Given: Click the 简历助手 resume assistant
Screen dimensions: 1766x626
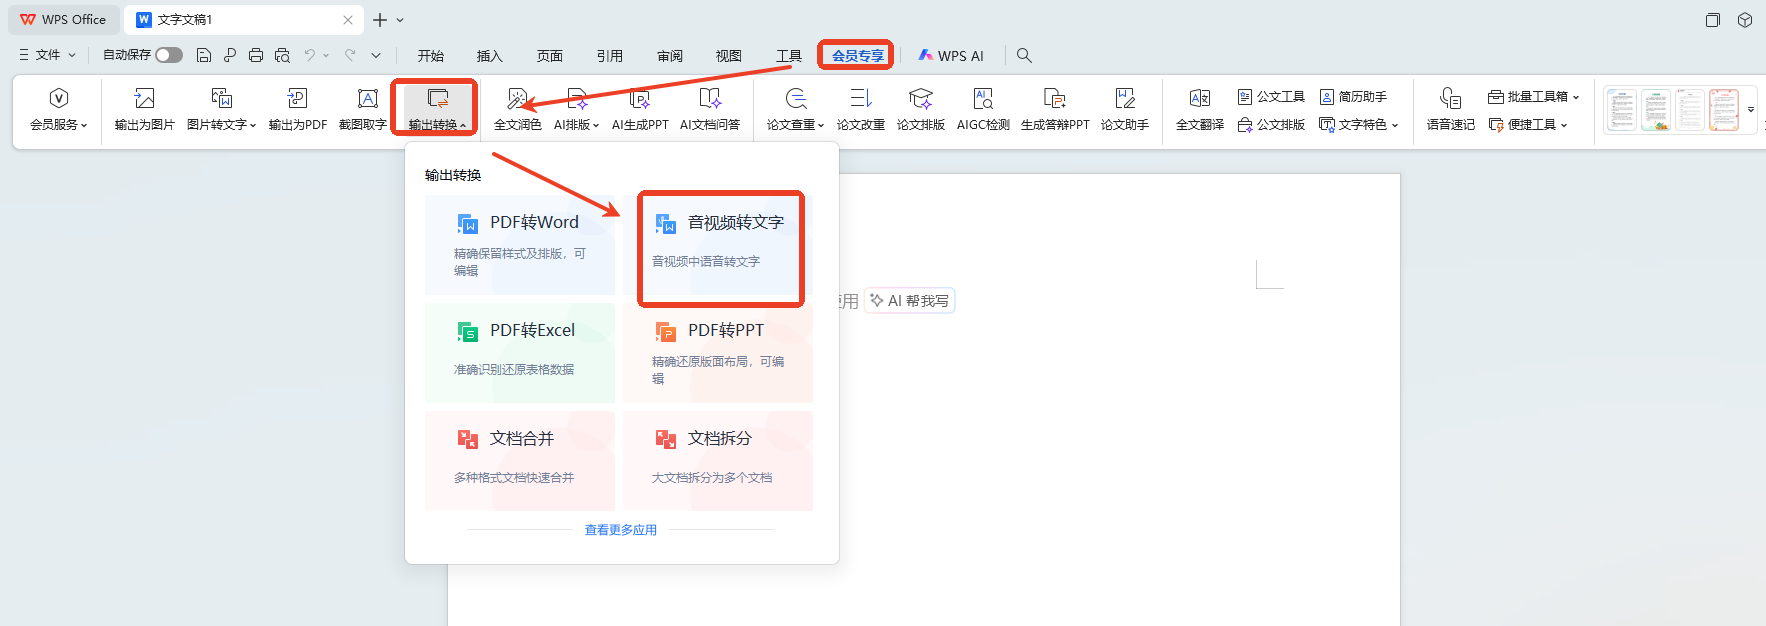Looking at the screenshot, I should click(1353, 97).
